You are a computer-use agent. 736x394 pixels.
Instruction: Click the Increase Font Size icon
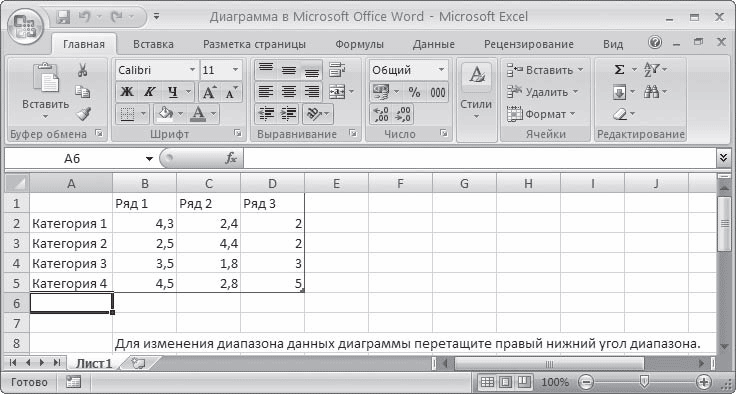point(208,92)
